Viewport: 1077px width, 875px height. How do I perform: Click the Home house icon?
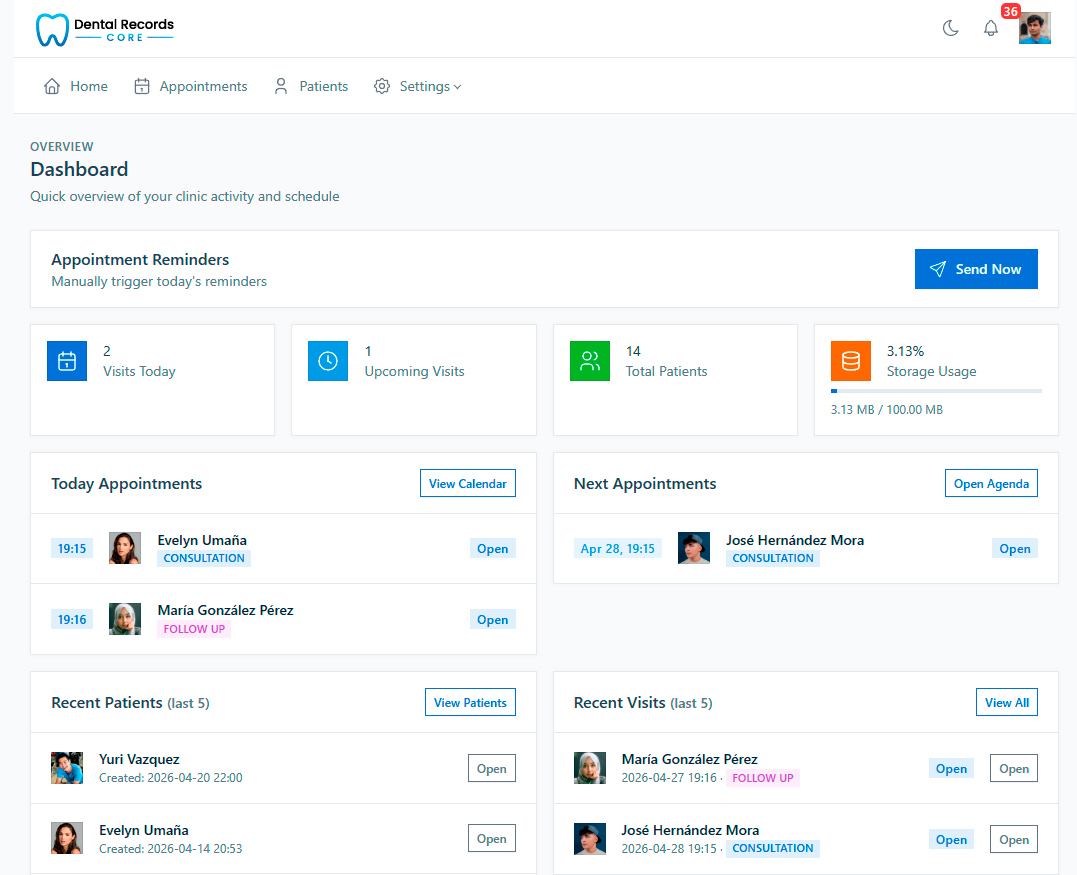click(52, 86)
